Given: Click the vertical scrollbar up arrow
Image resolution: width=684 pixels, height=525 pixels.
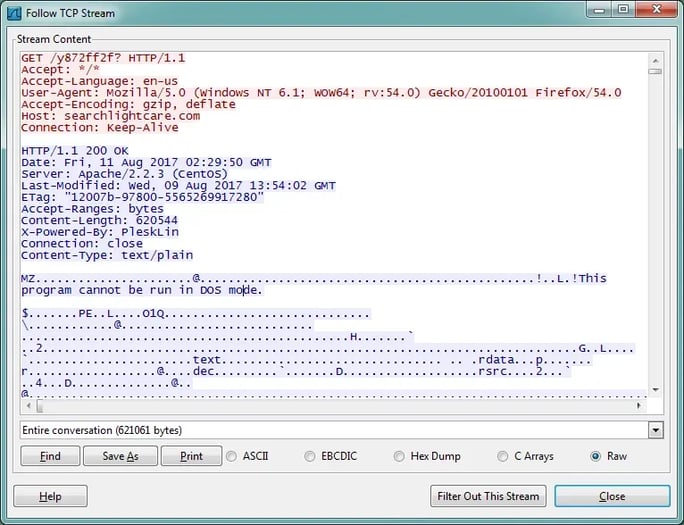Looking at the screenshot, I should click(655, 57).
